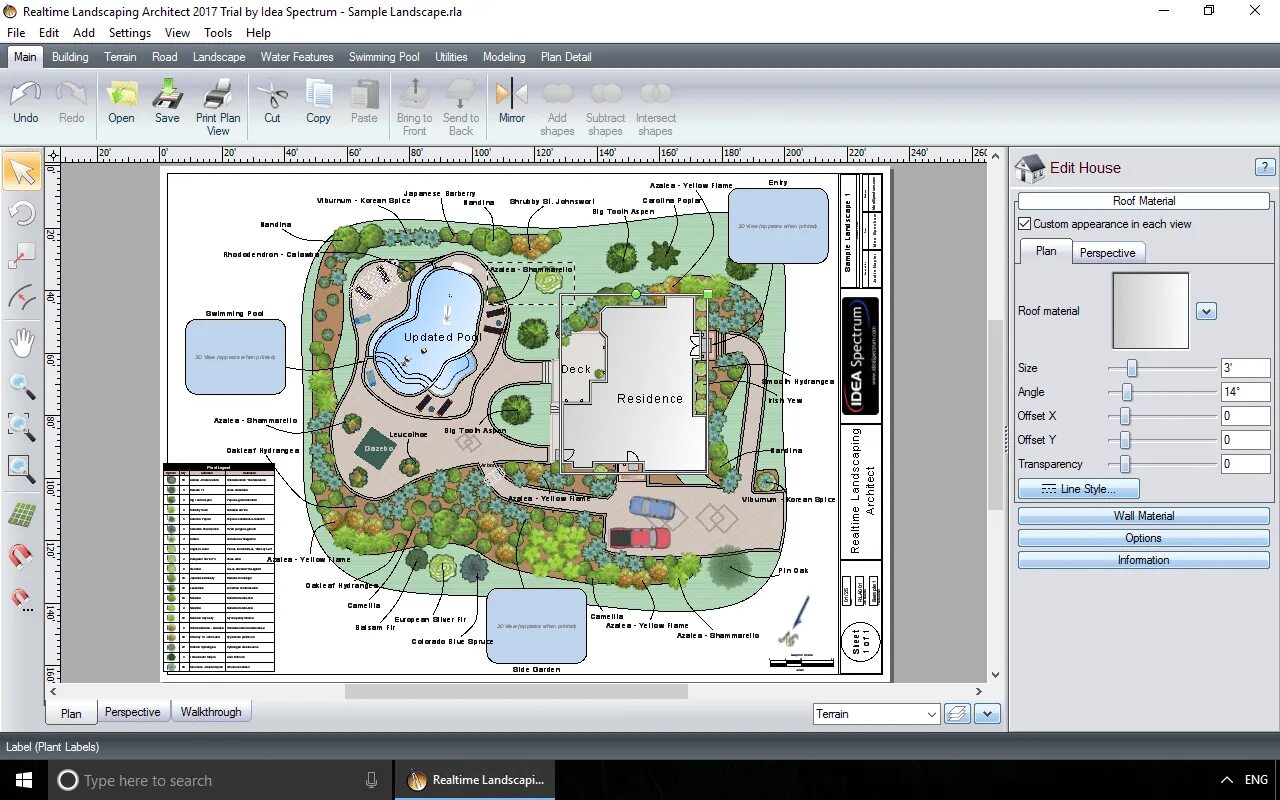This screenshot has height=800, width=1280.
Task: Select the rotate tool in left sidebar
Action: click(22, 213)
